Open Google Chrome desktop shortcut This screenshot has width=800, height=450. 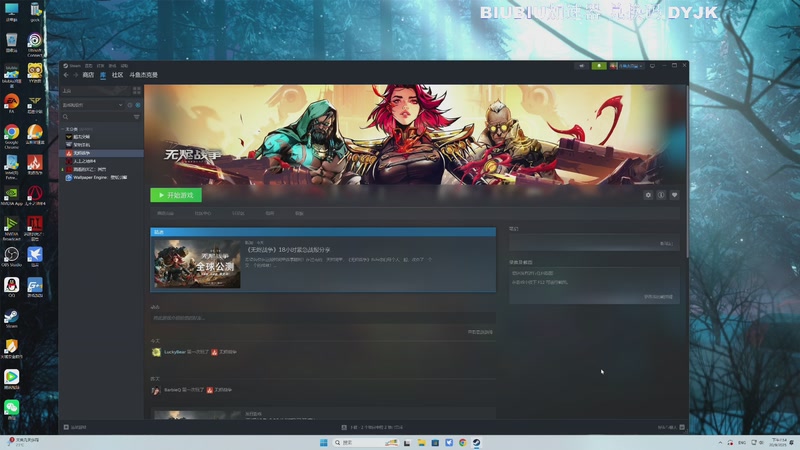[x=11, y=136]
